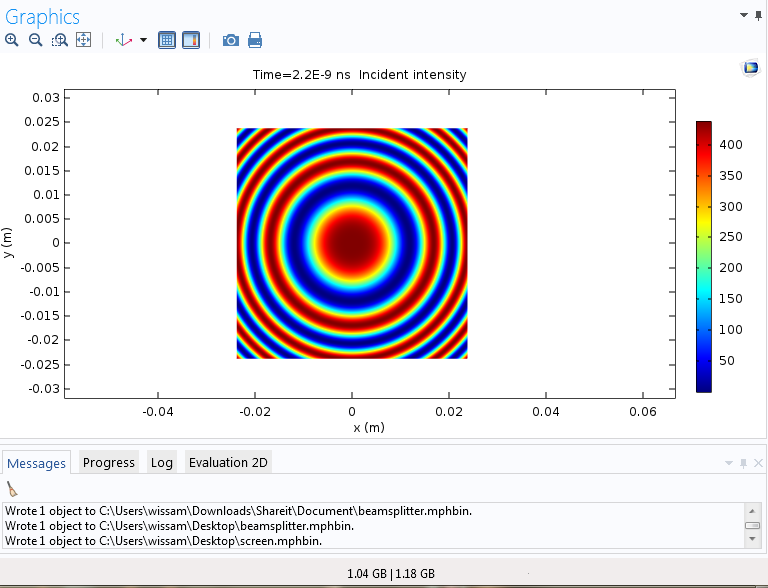Open the Messages panel options dropdown arrow

[x=728, y=463]
